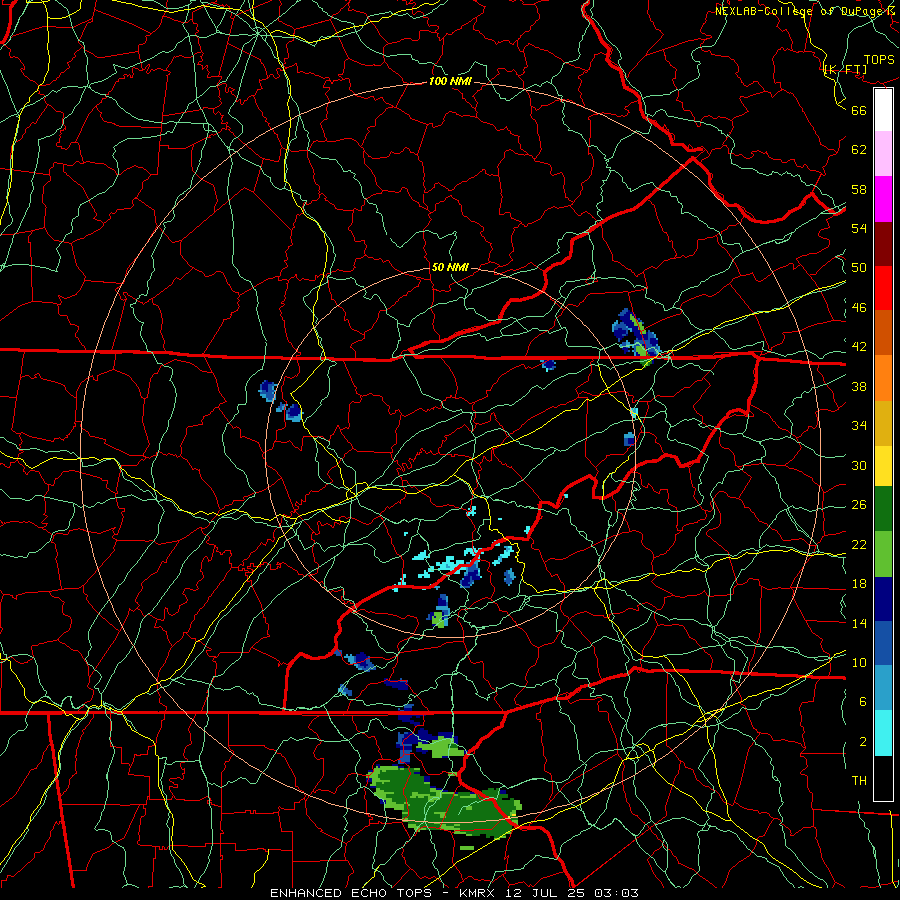Click the "03:03" timestamp in the footer
Image resolution: width=900 pixels, height=900 pixels.
pyautogui.click(x=616, y=893)
